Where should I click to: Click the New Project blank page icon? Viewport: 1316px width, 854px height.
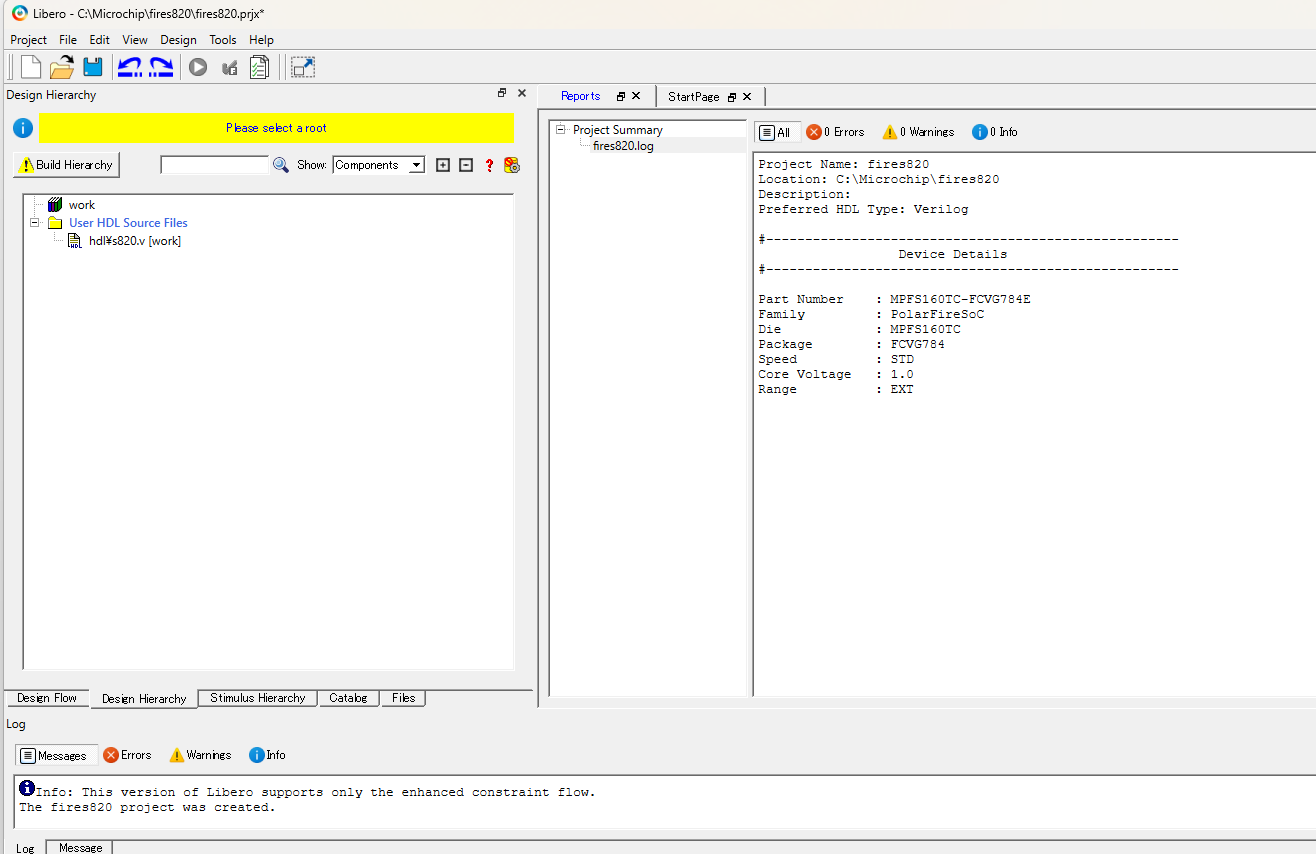[31, 68]
